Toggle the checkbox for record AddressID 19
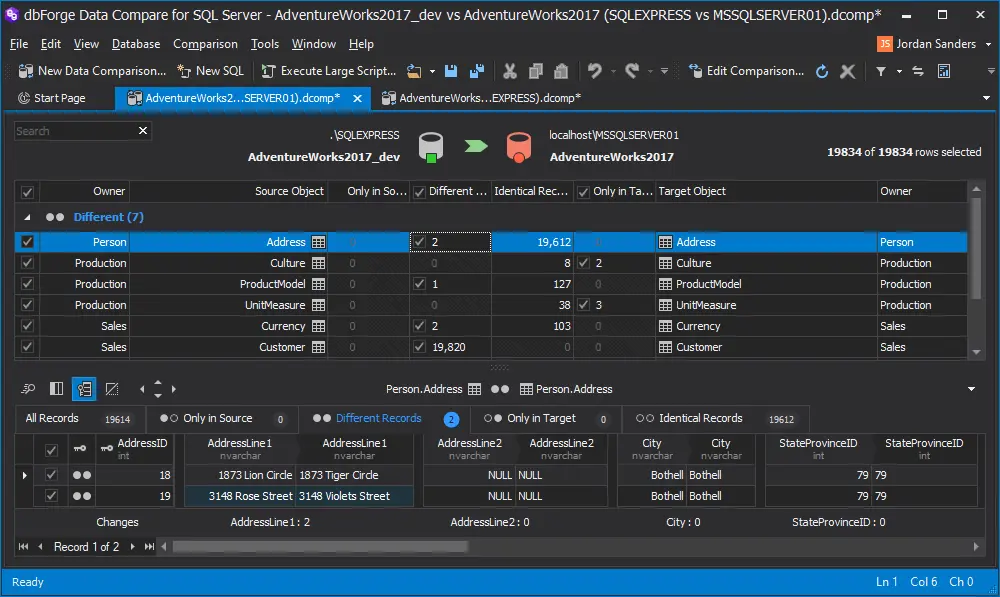 click(52, 496)
